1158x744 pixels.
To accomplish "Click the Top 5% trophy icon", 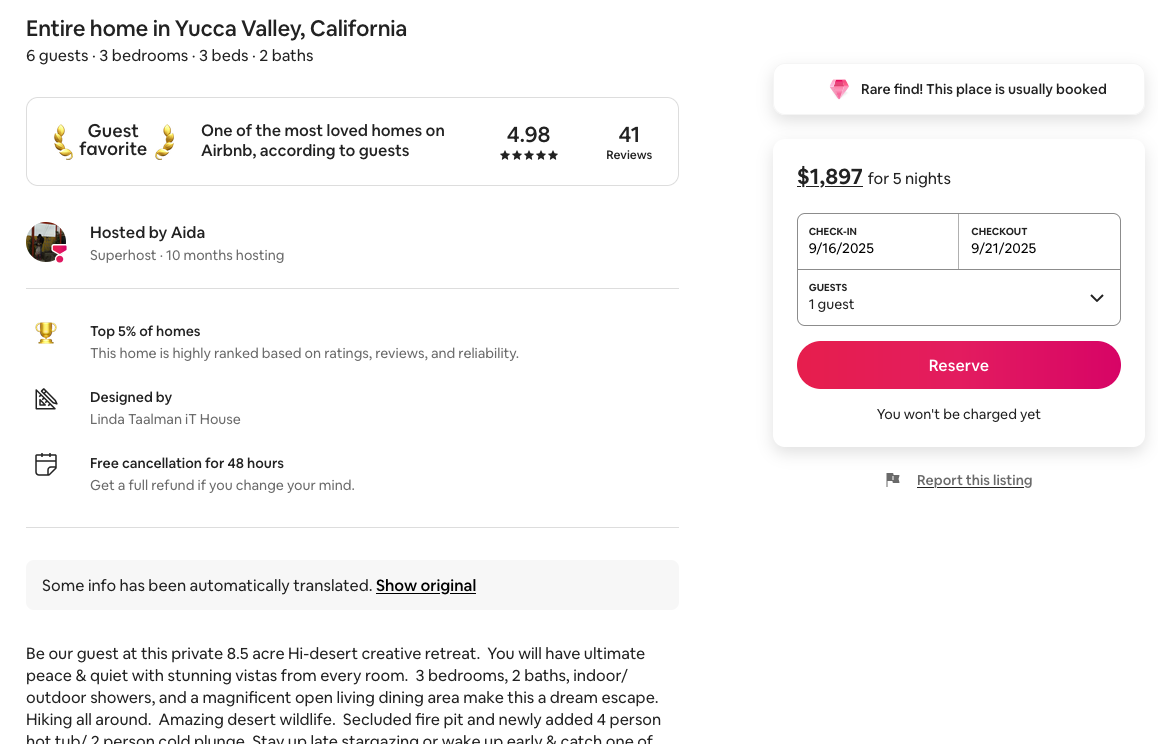I will click(46, 333).
